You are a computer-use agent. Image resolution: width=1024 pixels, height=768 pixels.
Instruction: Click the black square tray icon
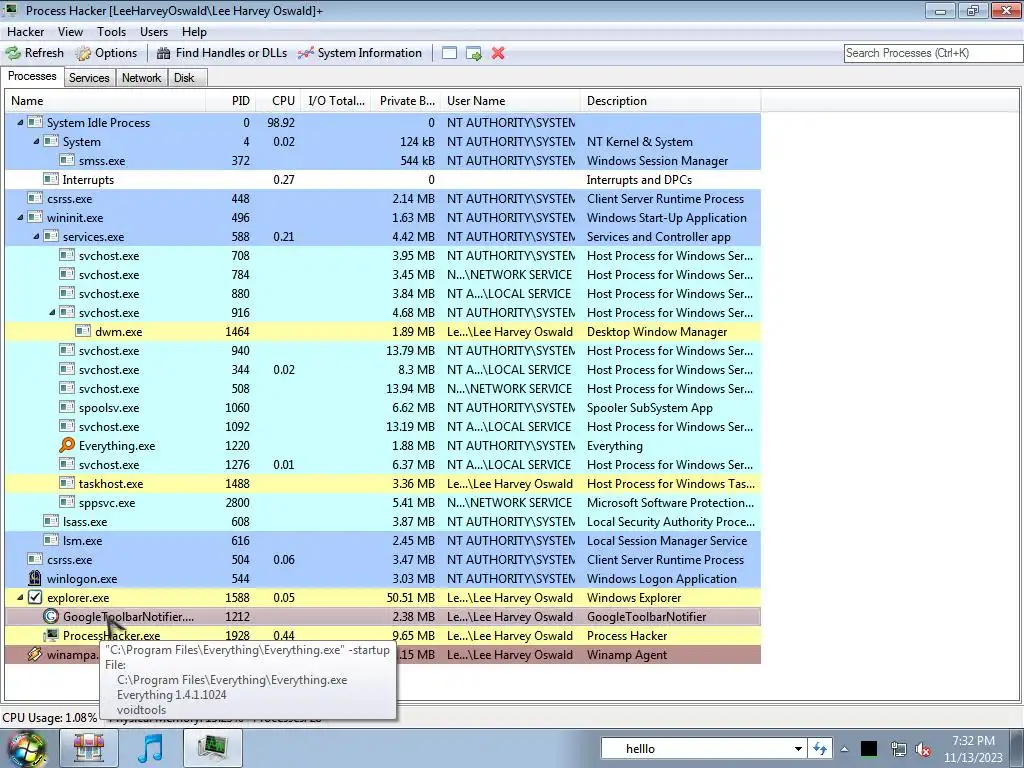tap(869, 749)
